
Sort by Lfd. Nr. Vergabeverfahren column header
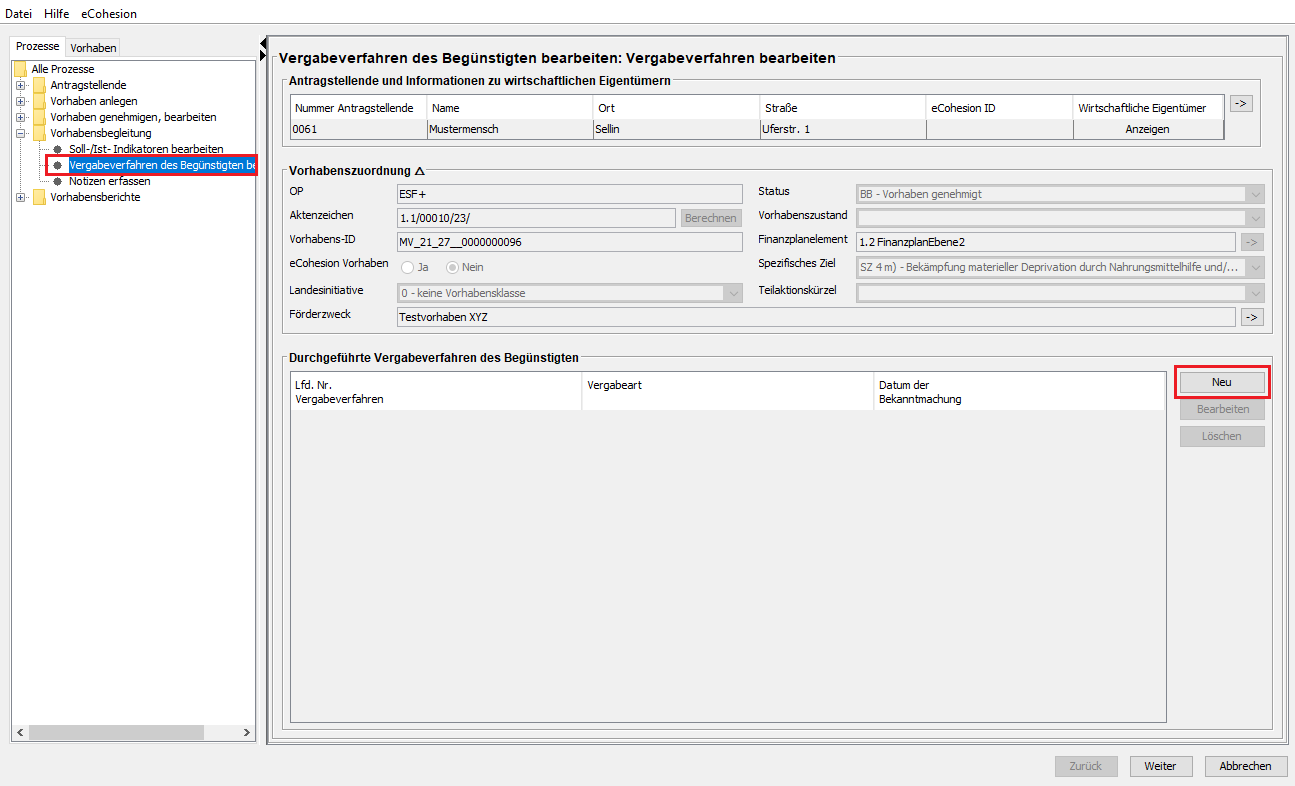(x=436, y=392)
